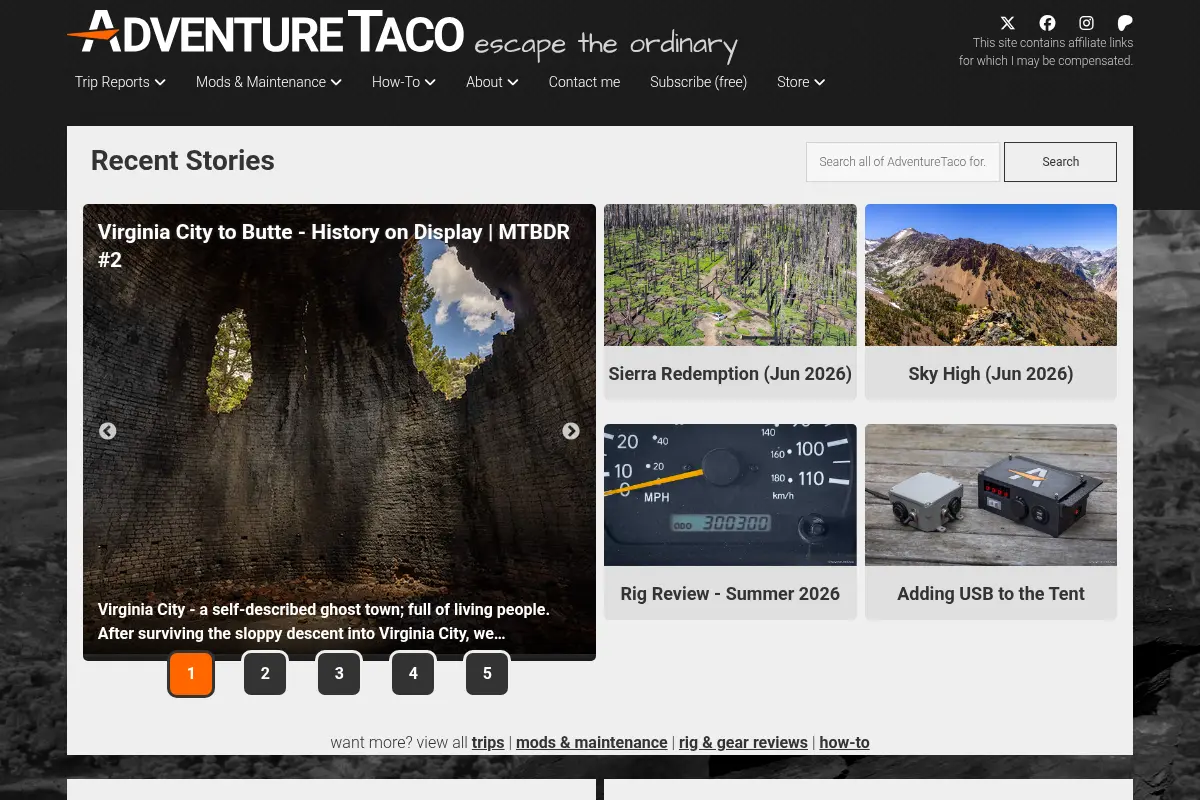The image size is (1200, 800).
Task: Open the Facebook page icon
Action: pos(1047,23)
